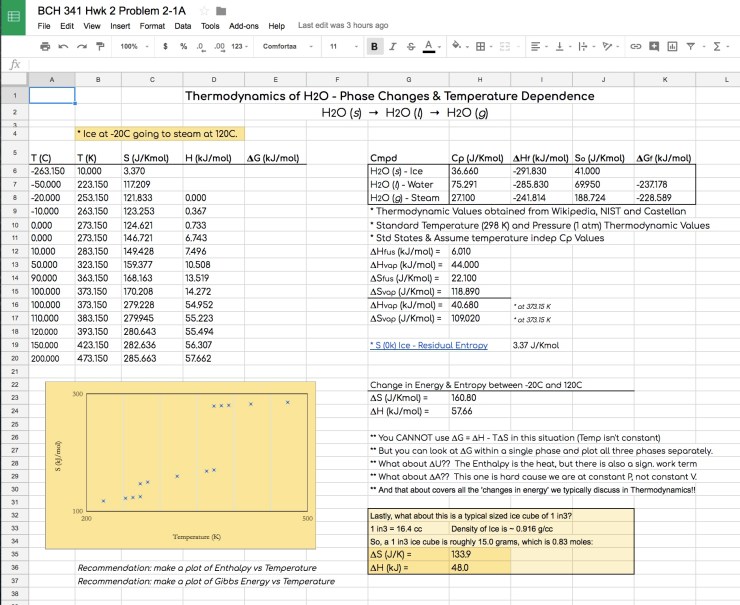The height and width of the screenshot is (605, 740).
Task: Select the 'Ice at -20C going to steam' cell
Action: pyautogui.click(x=160, y=134)
